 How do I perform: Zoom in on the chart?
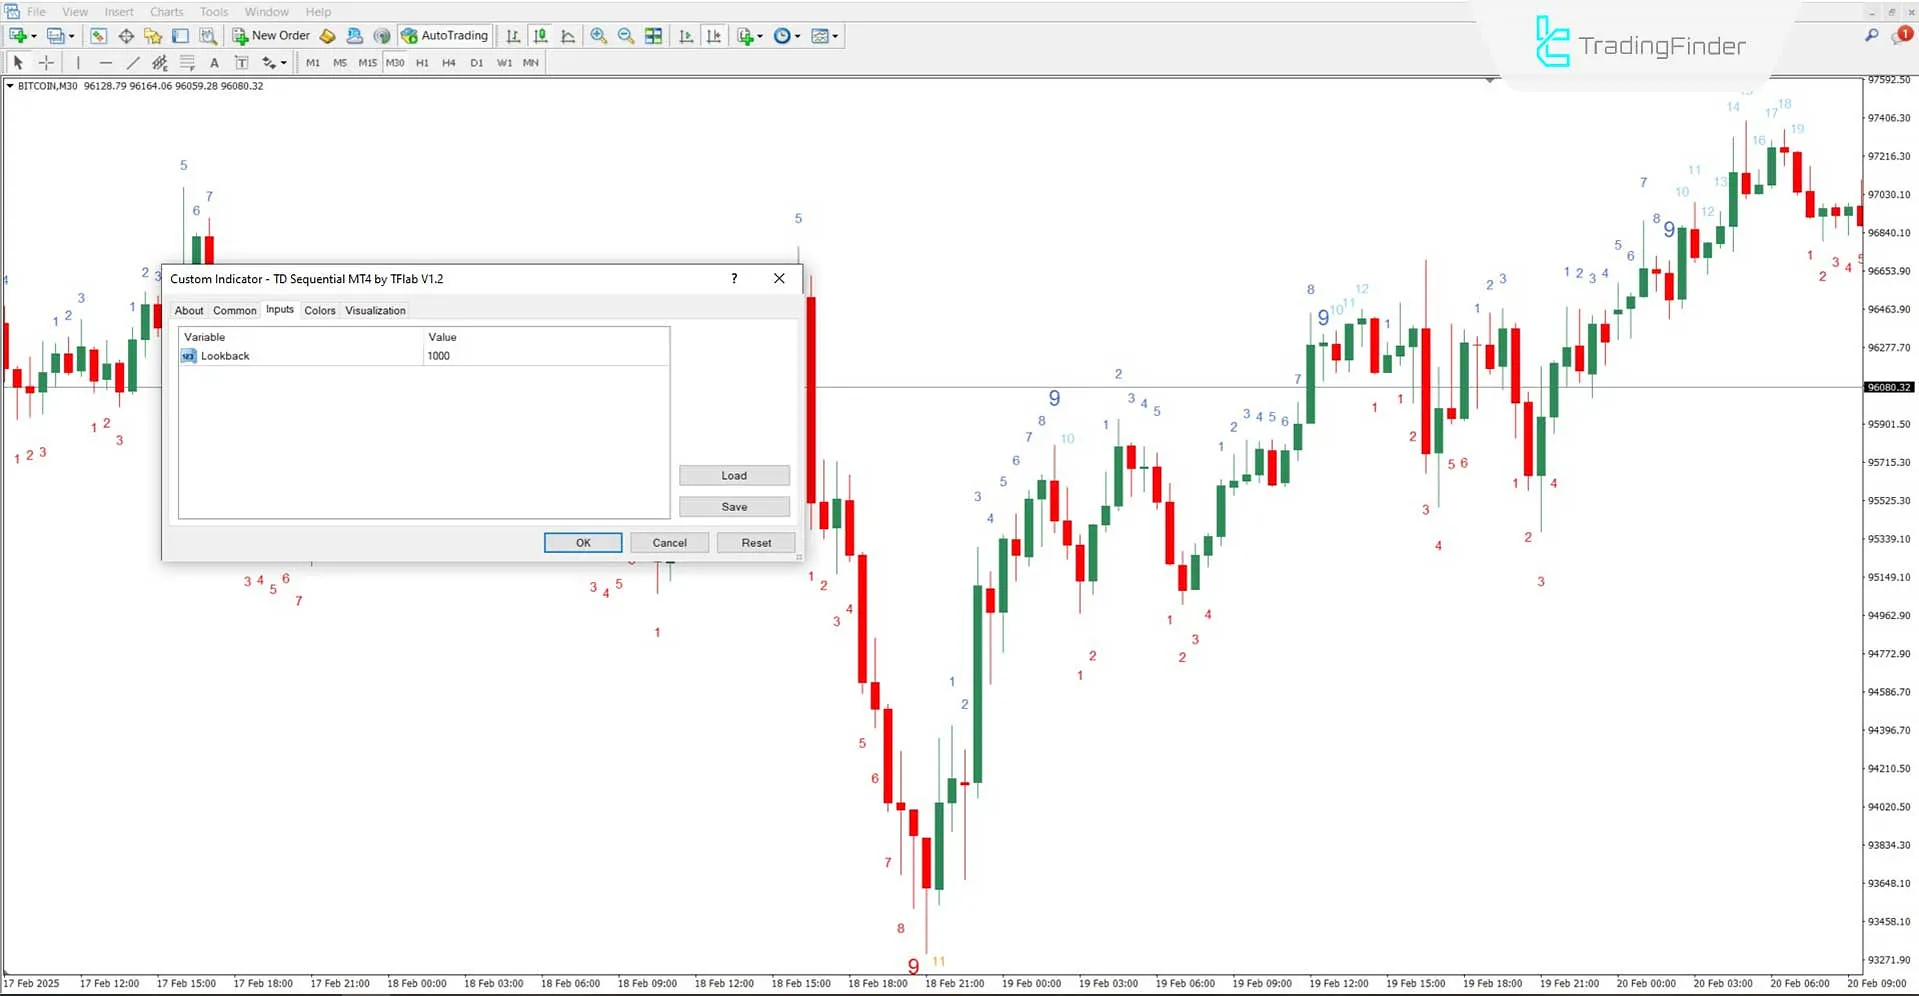(x=599, y=35)
